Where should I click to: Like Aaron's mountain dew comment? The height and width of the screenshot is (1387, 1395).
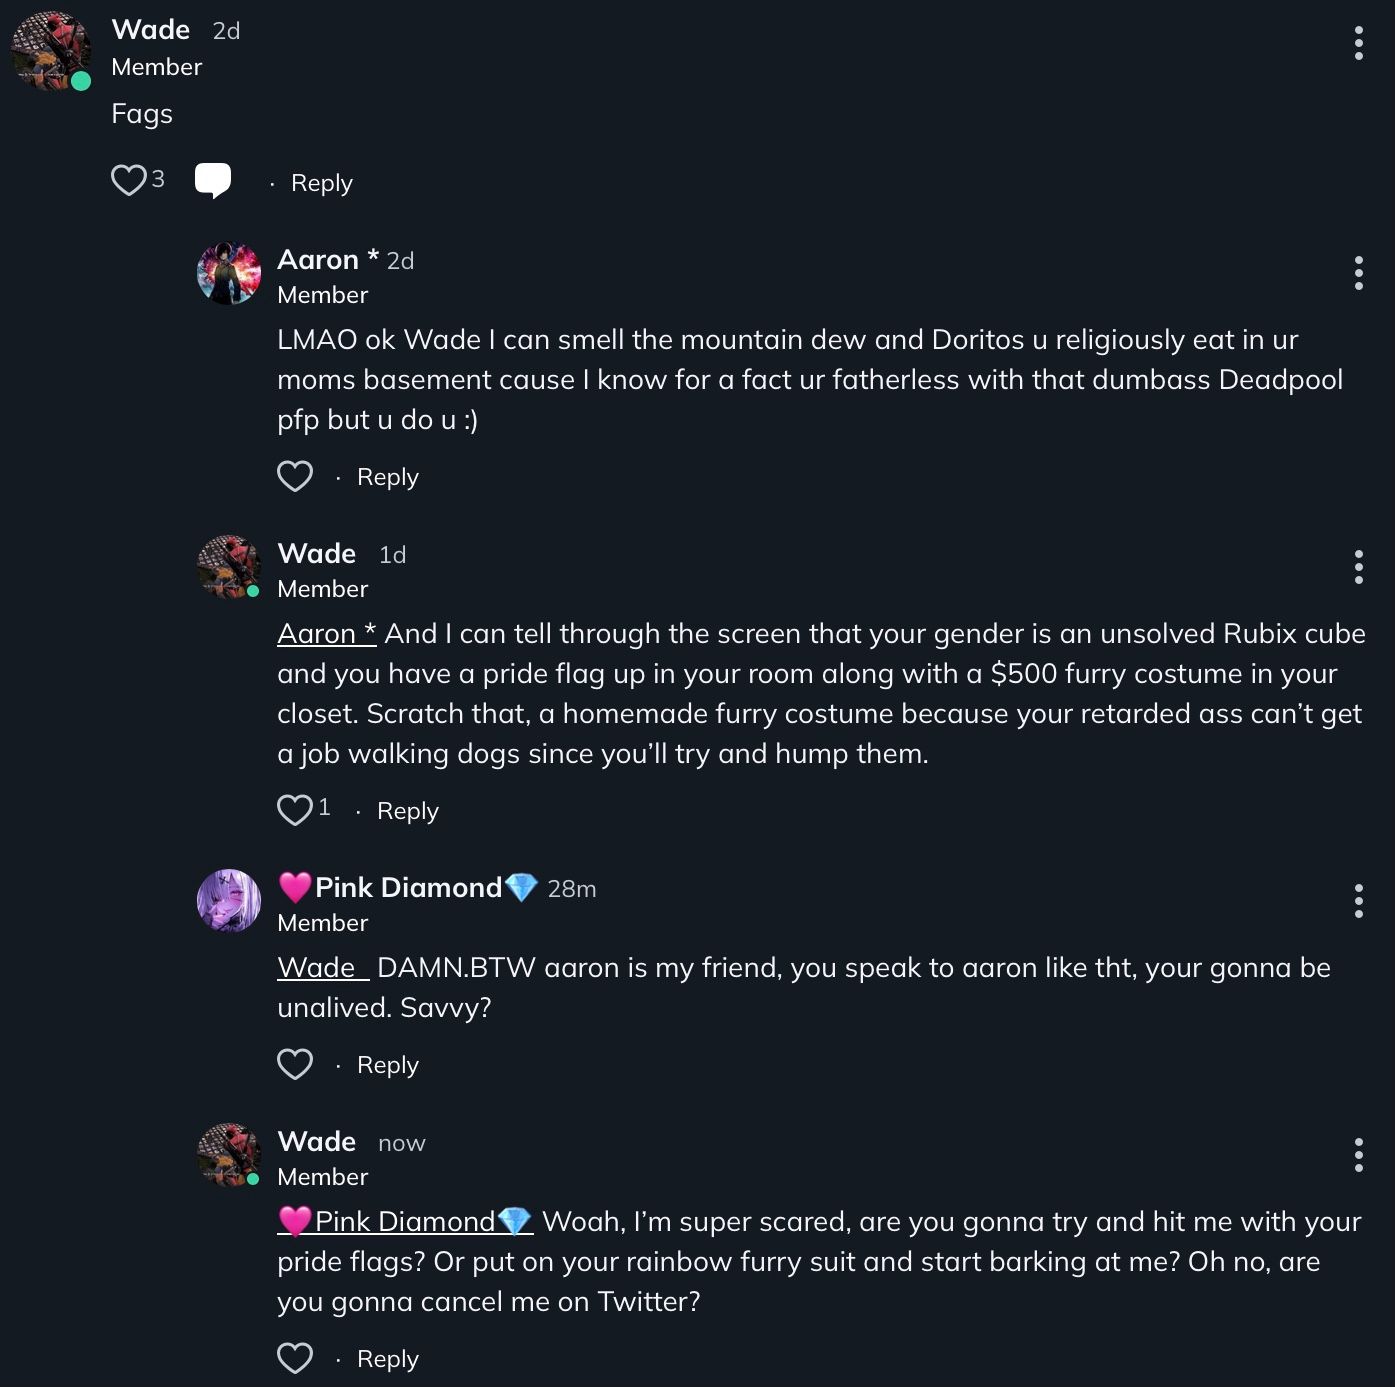click(x=295, y=476)
